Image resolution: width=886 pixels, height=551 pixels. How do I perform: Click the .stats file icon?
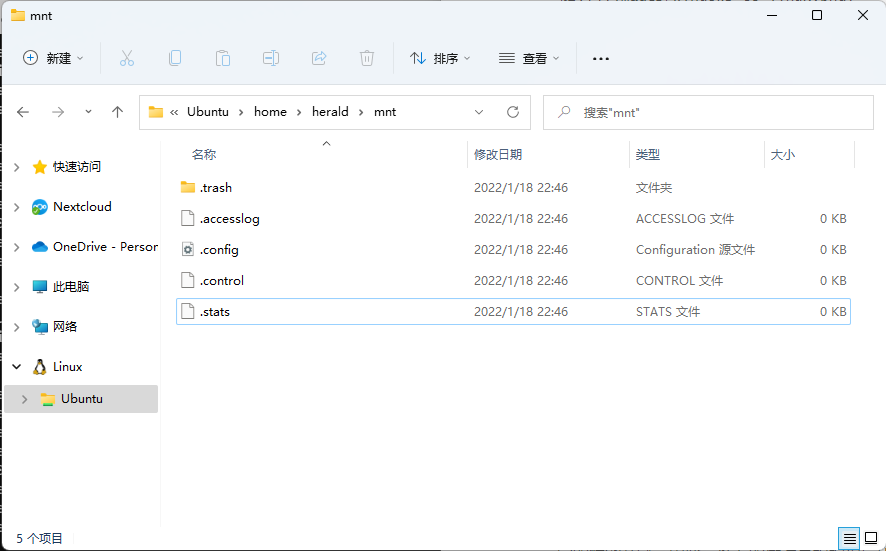coord(188,311)
